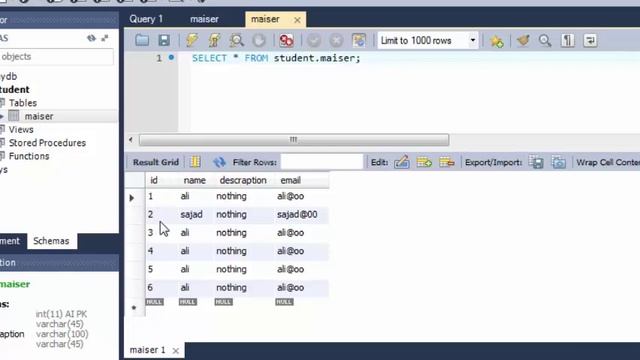Export recordset to external file

[536, 162]
